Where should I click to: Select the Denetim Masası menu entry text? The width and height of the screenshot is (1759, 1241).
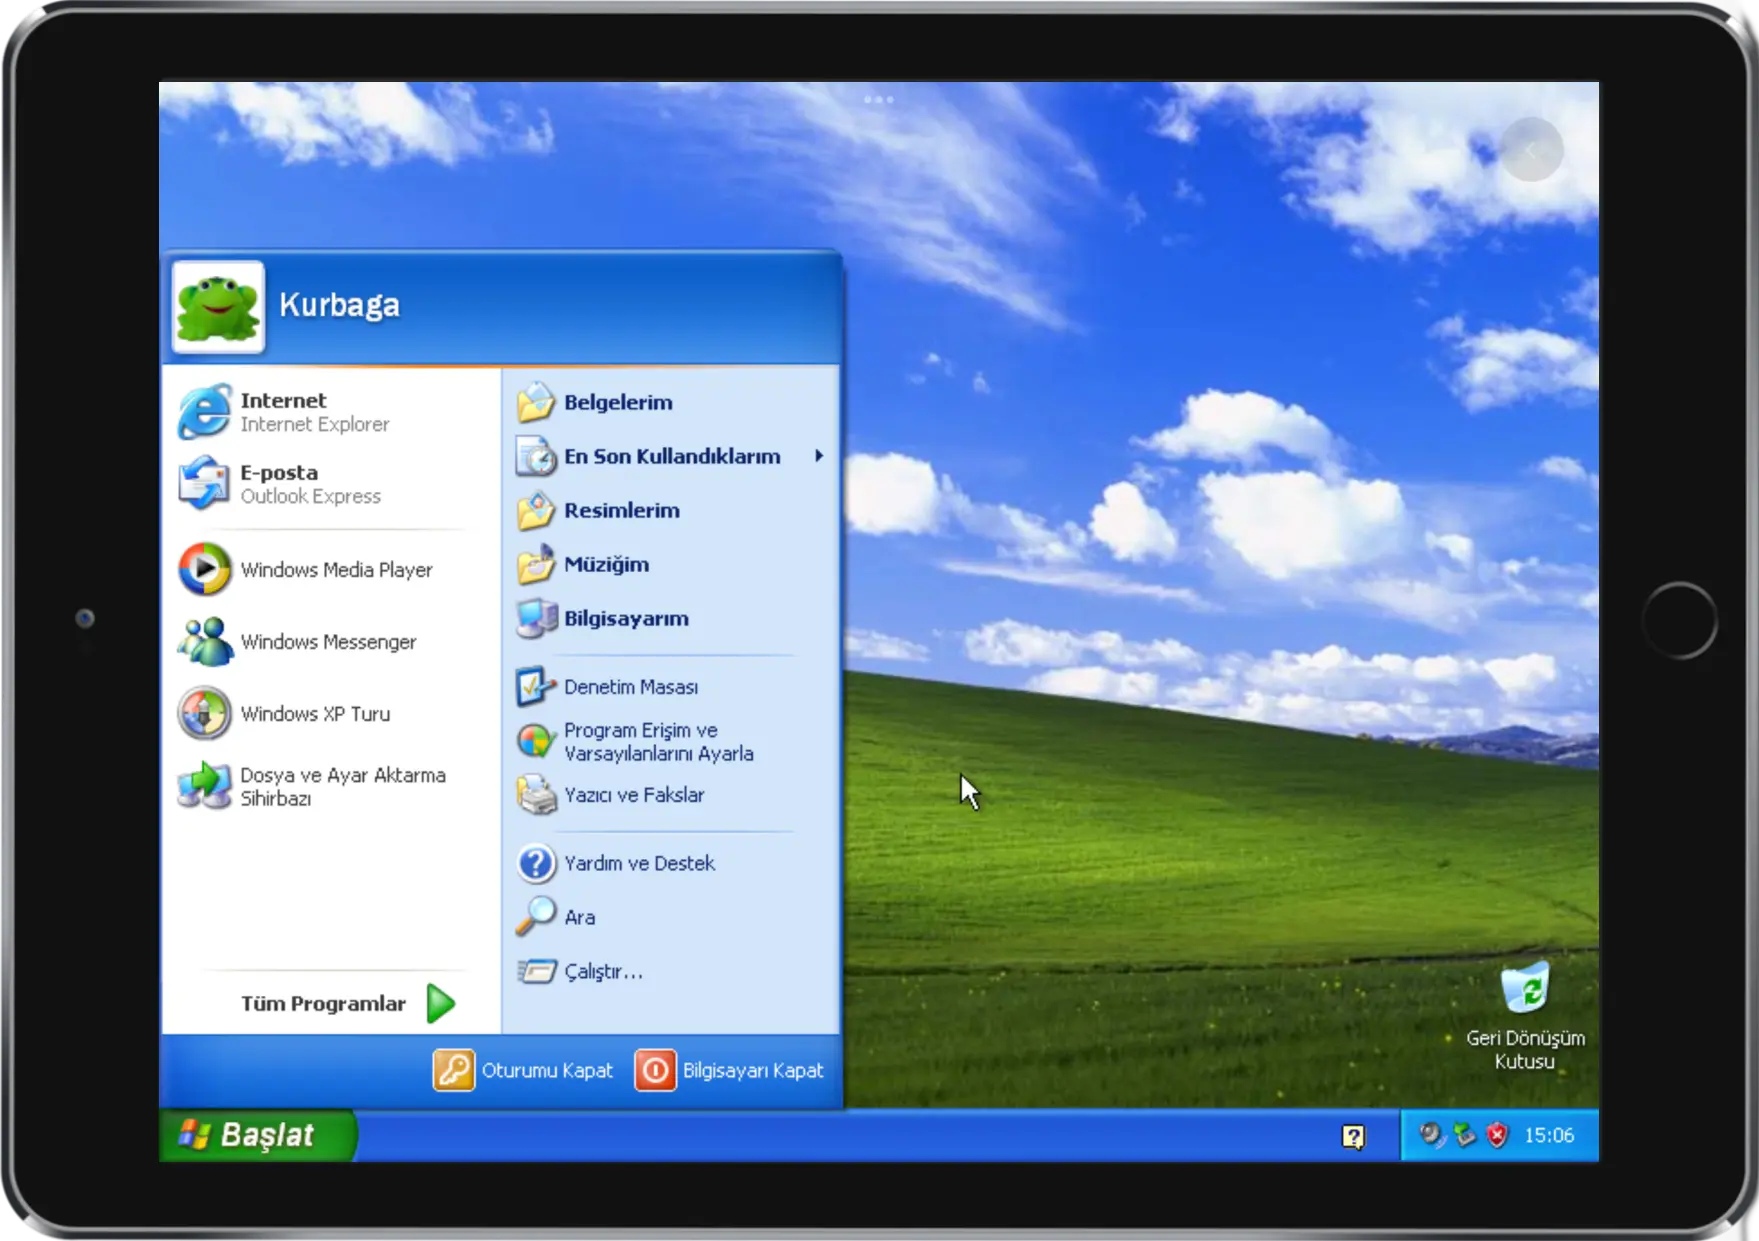tap(631, 687)
